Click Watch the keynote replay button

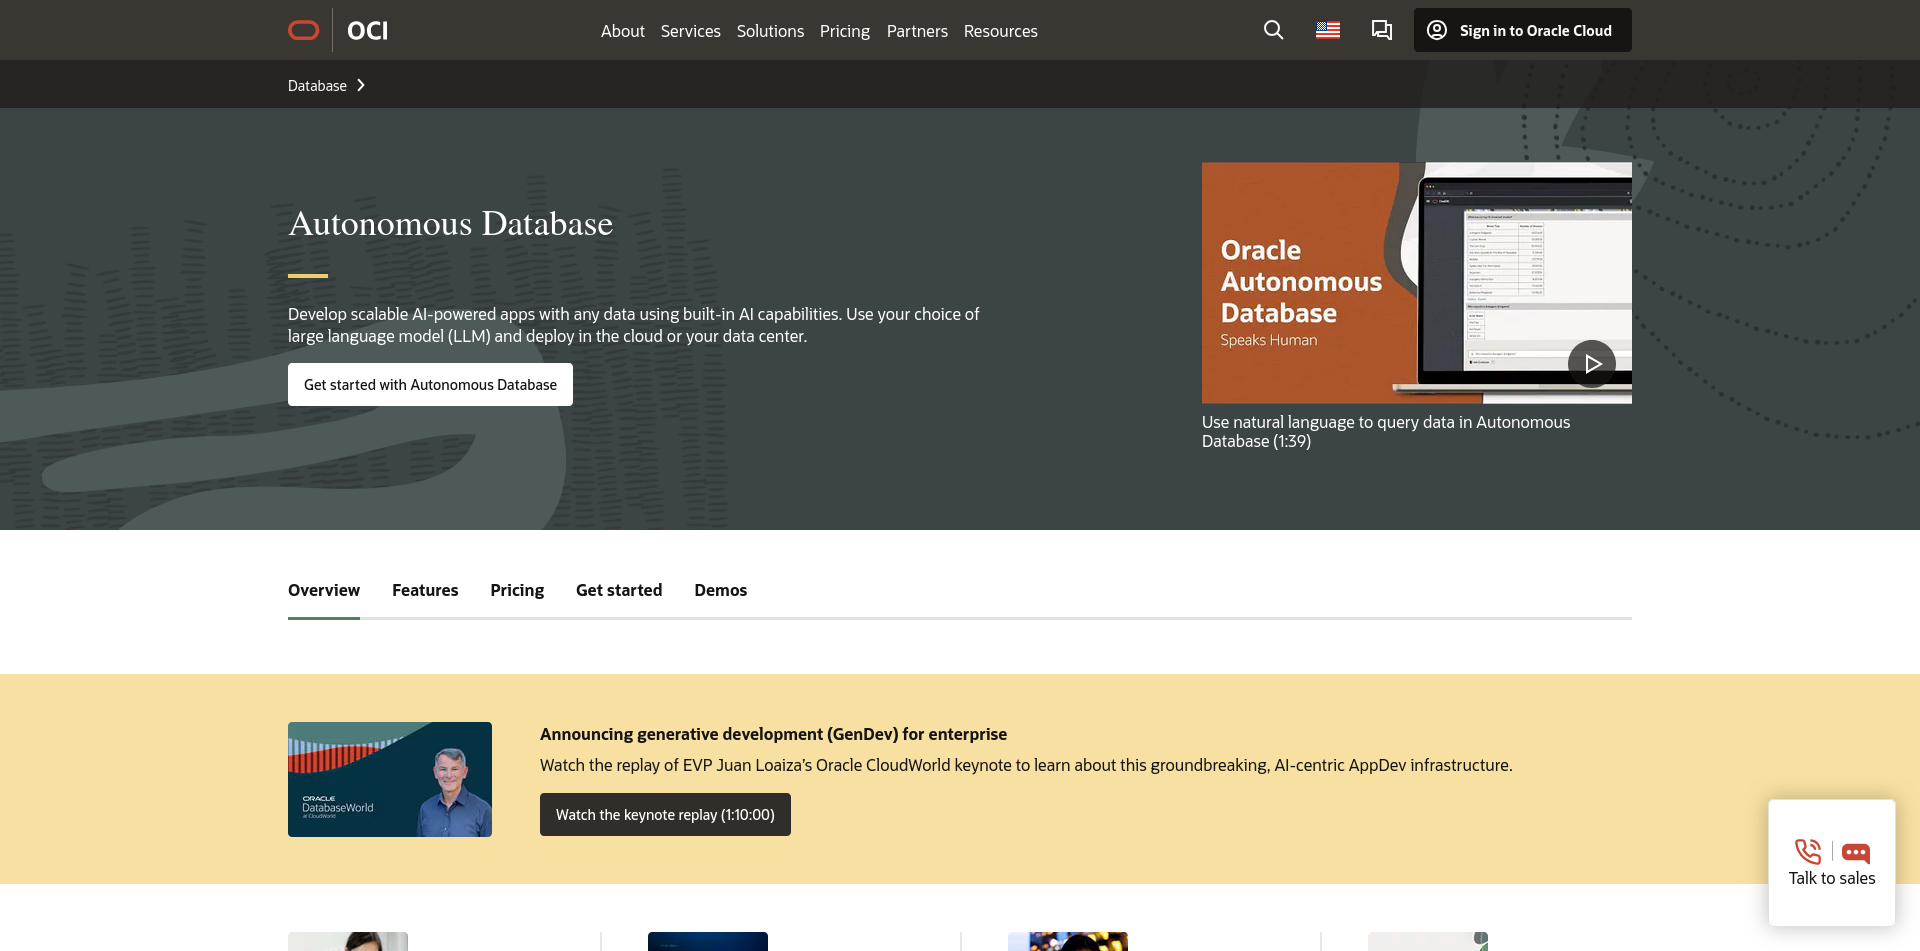pyautogui.click(x=665, y=815)
